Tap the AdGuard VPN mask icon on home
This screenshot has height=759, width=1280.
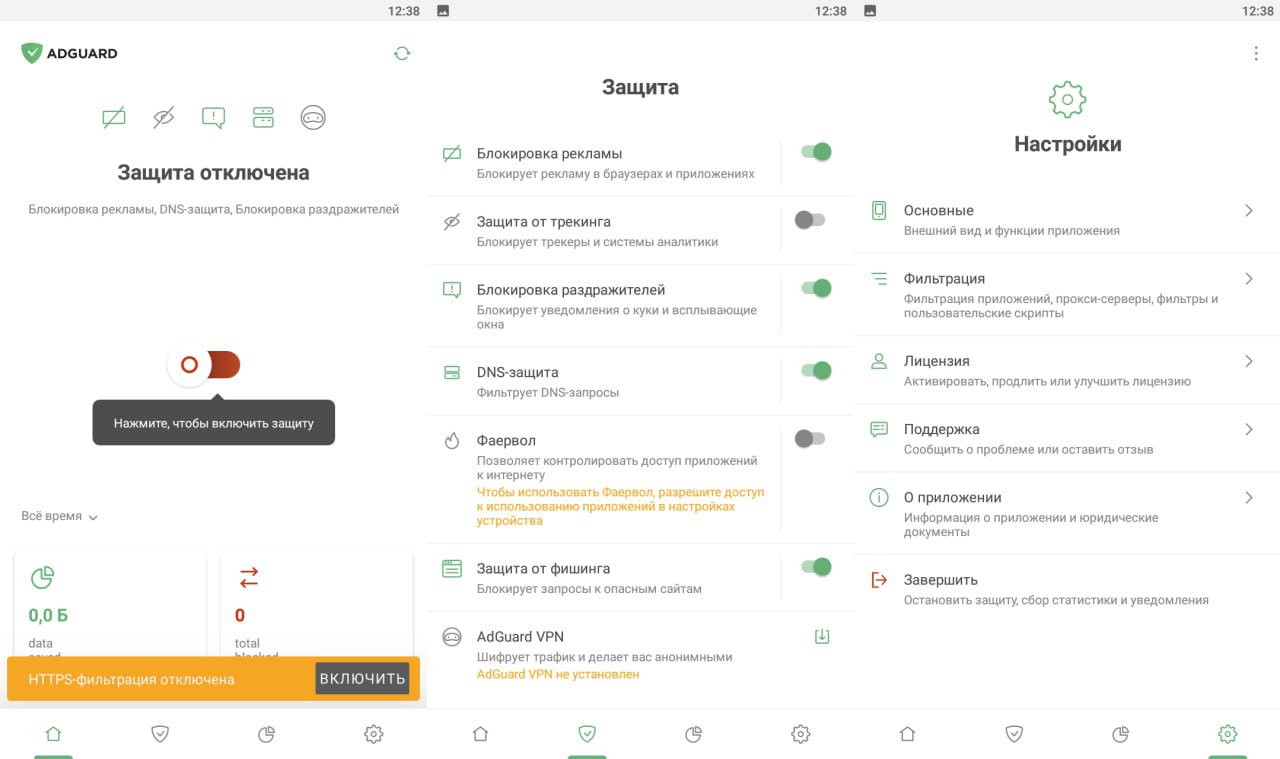coord(313,118)
